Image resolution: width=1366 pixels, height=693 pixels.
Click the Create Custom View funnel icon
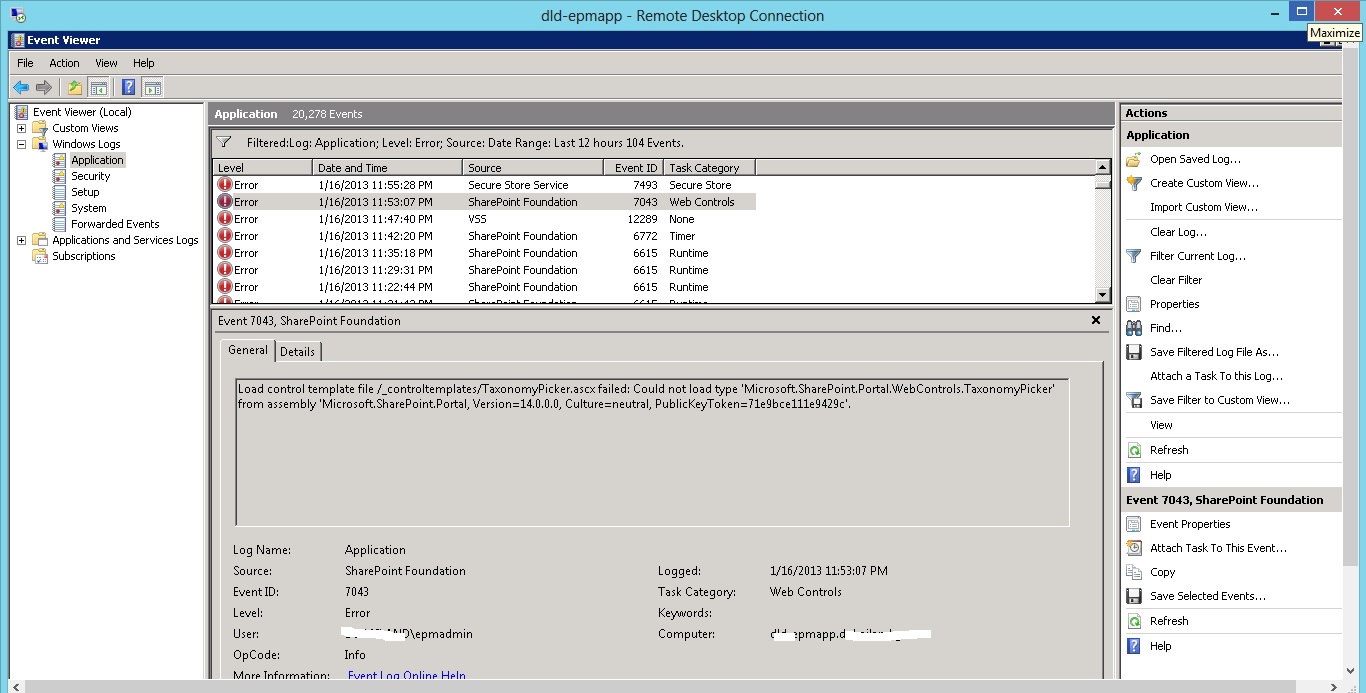pos(1133,183)
